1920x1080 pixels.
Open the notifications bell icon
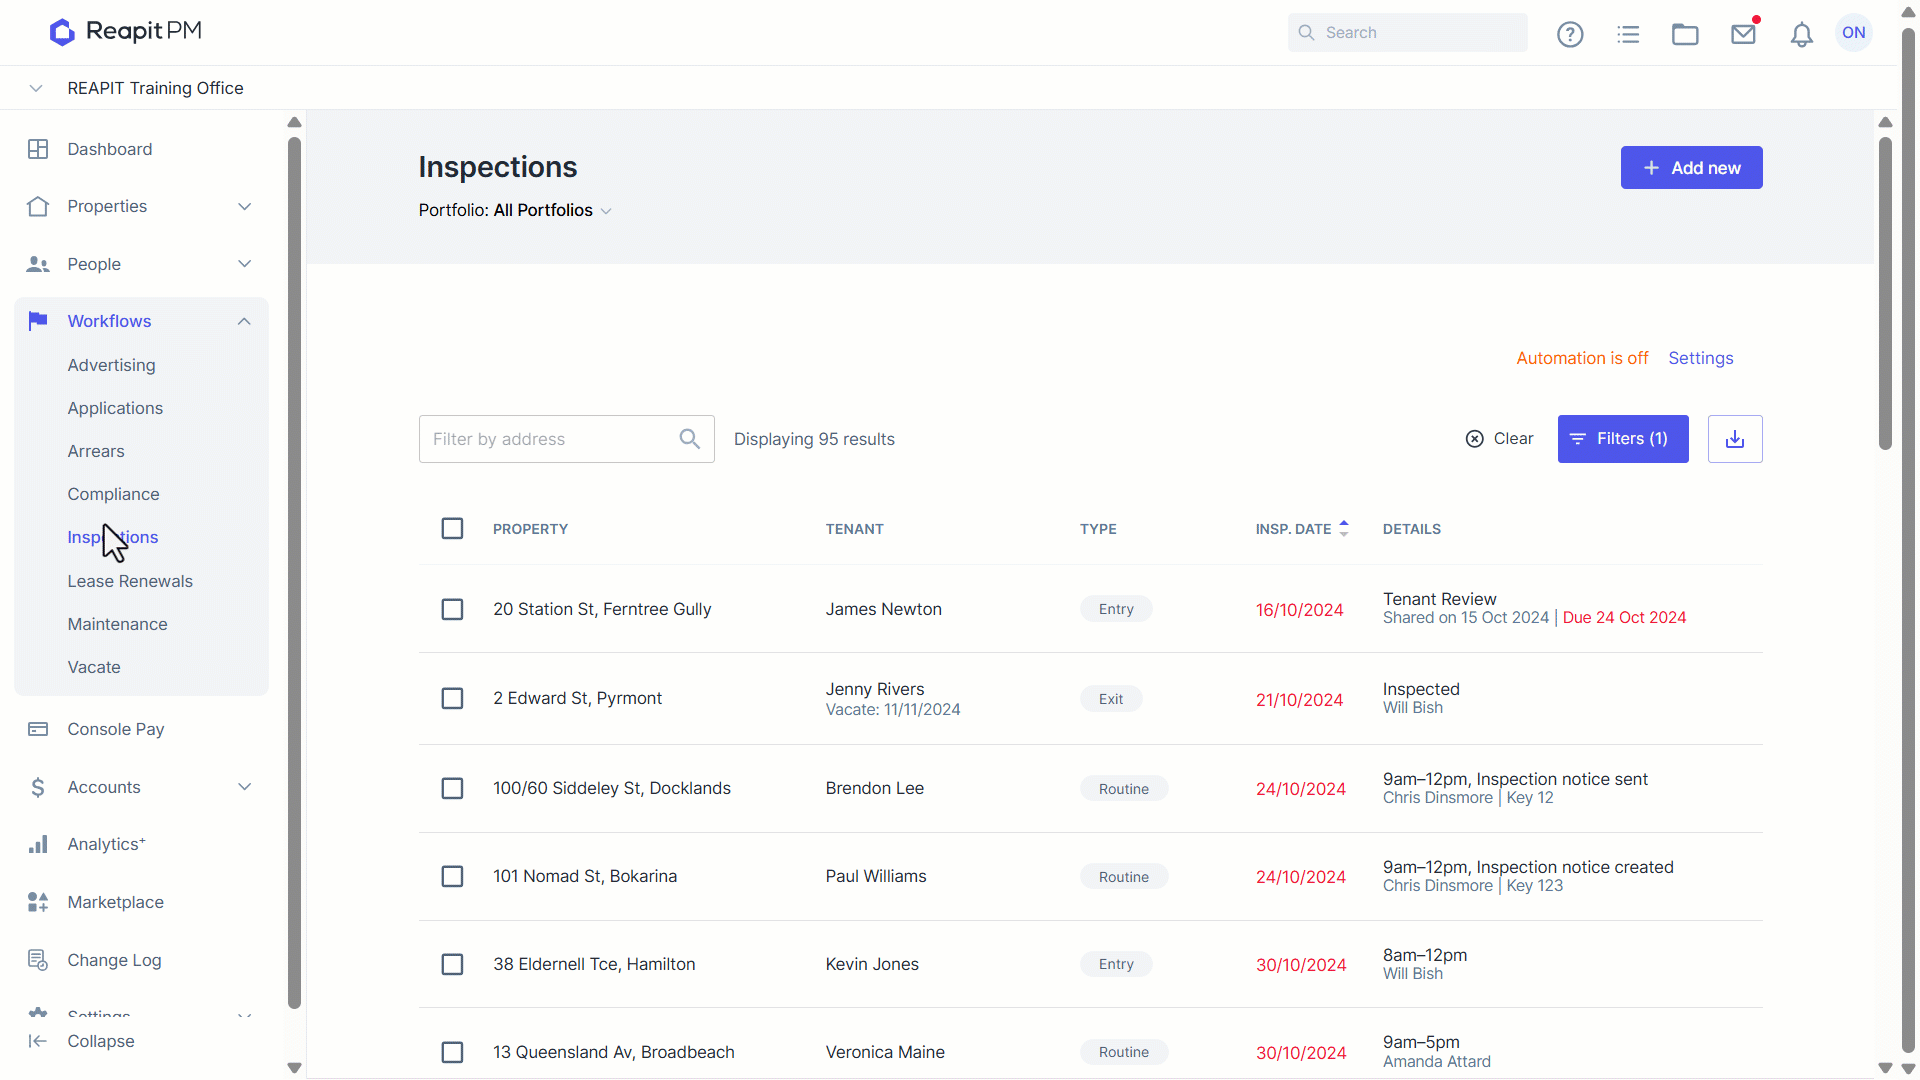1802,34
